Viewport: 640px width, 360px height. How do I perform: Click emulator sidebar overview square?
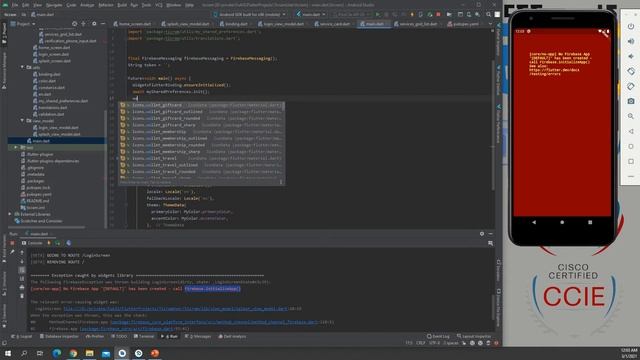[631, 161]
